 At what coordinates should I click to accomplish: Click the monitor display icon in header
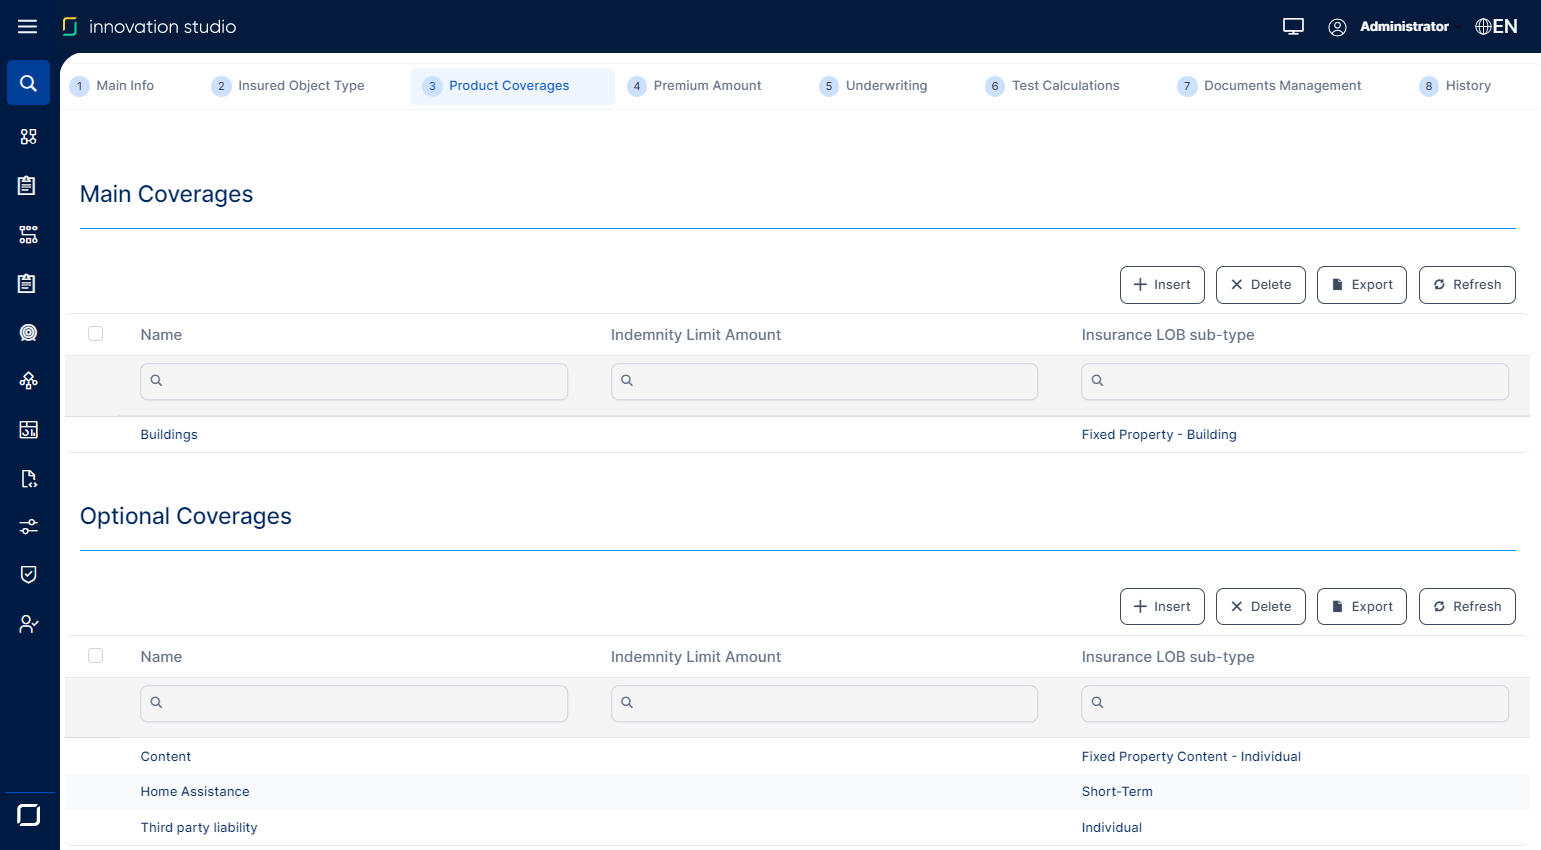pyautogui.click(x=1293, y=27)
